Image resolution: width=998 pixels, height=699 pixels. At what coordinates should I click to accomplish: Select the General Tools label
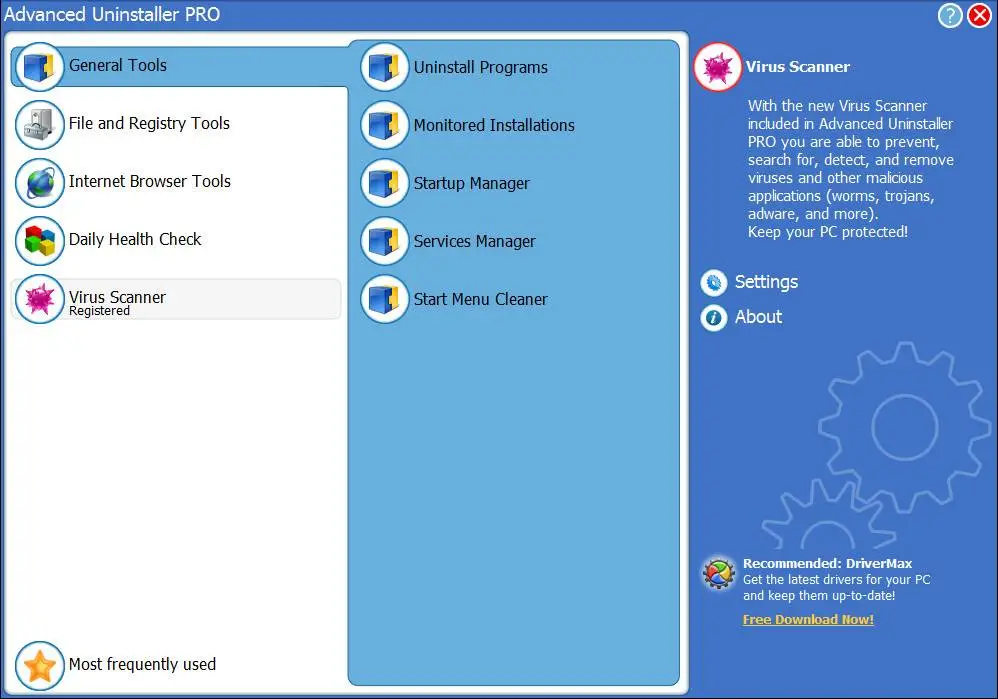pos(118,66)
